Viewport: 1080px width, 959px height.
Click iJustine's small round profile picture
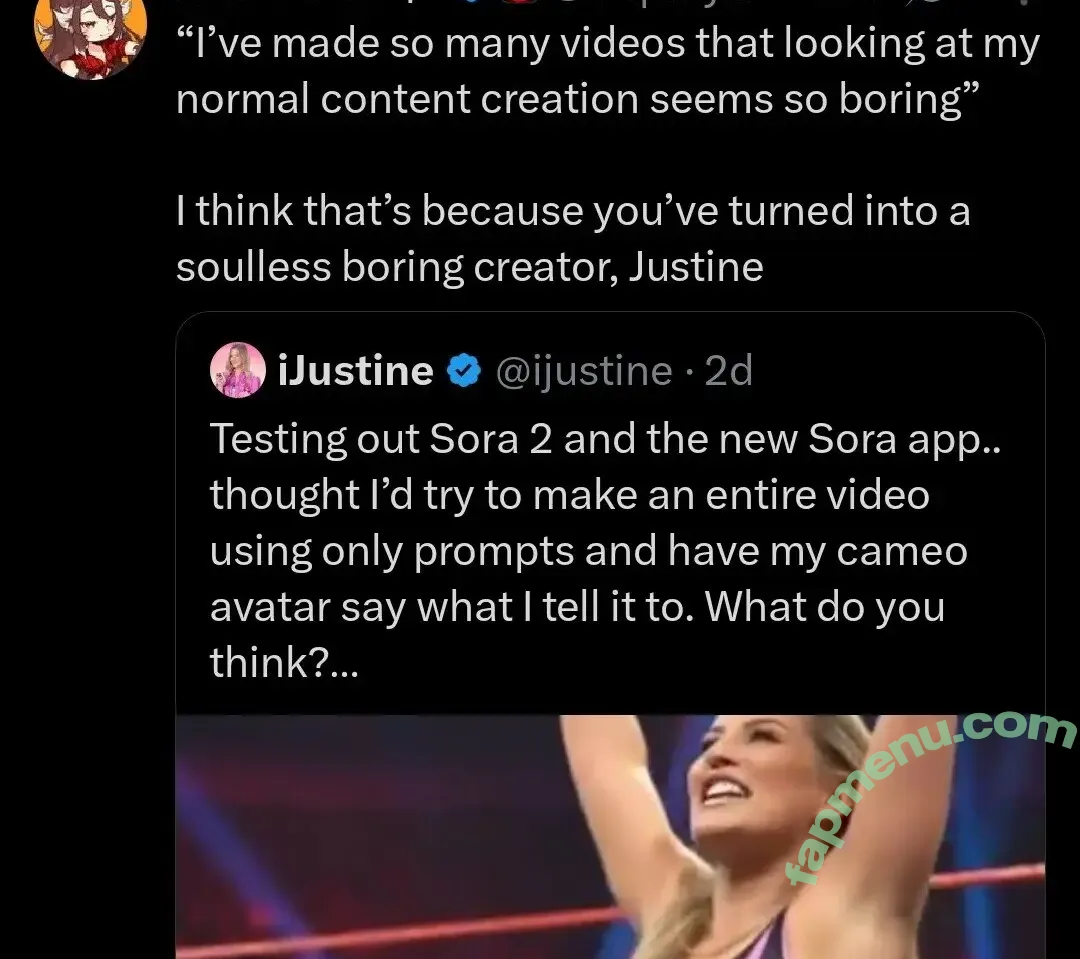click(x=237, y=371)
